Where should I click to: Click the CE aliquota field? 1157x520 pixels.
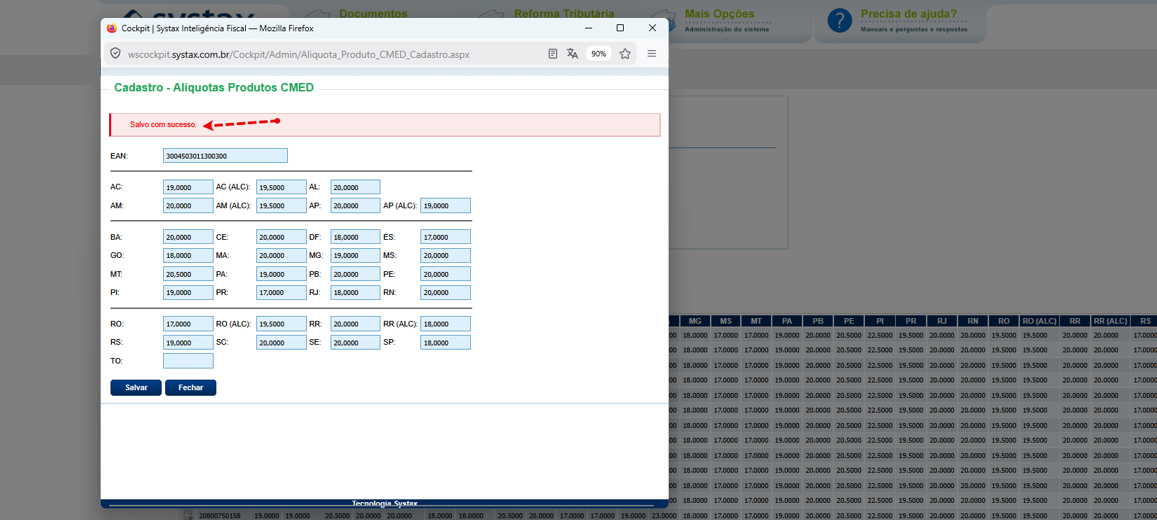click(281, 238)
